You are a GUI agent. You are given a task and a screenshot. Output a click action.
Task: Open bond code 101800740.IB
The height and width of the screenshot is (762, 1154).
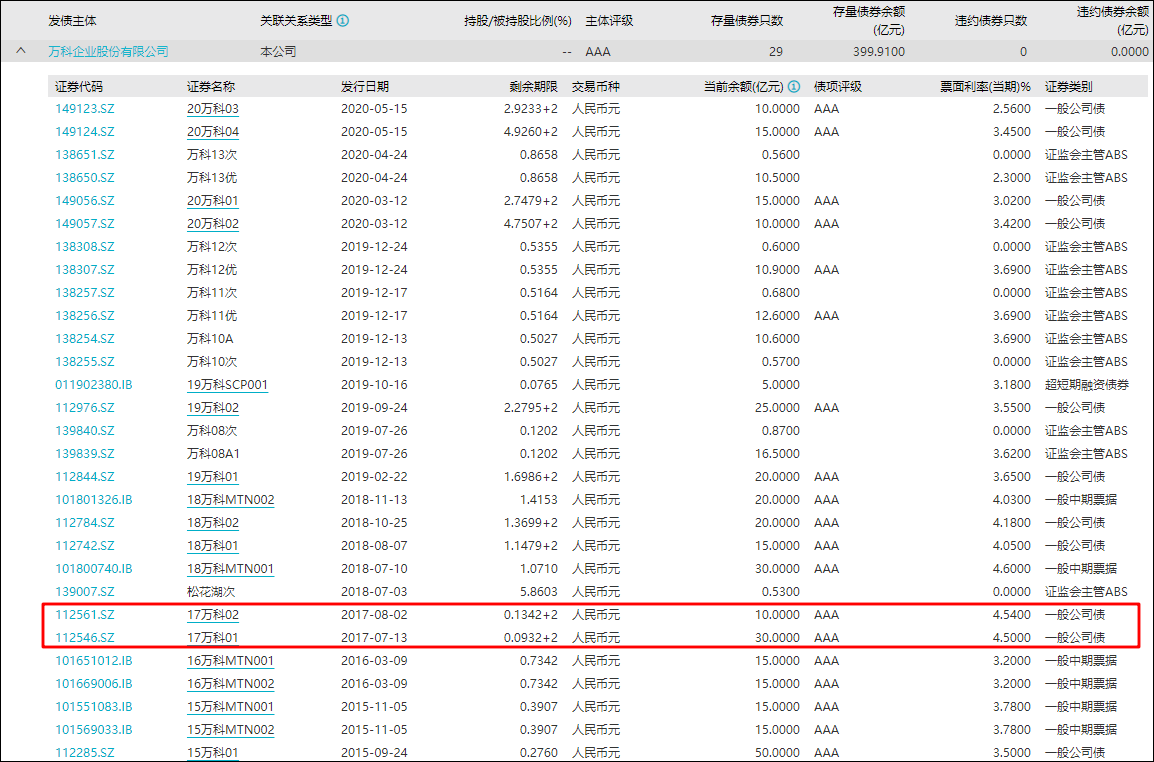[x=93, y=569]
